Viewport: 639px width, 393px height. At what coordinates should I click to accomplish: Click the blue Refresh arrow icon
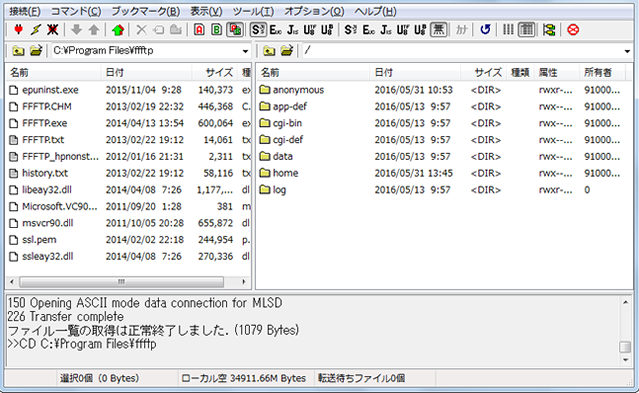tap(485, 30)
